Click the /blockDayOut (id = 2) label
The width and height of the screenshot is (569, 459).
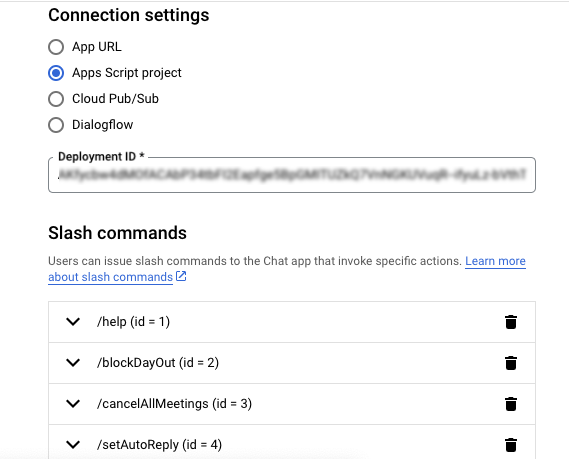pos(158,363)
